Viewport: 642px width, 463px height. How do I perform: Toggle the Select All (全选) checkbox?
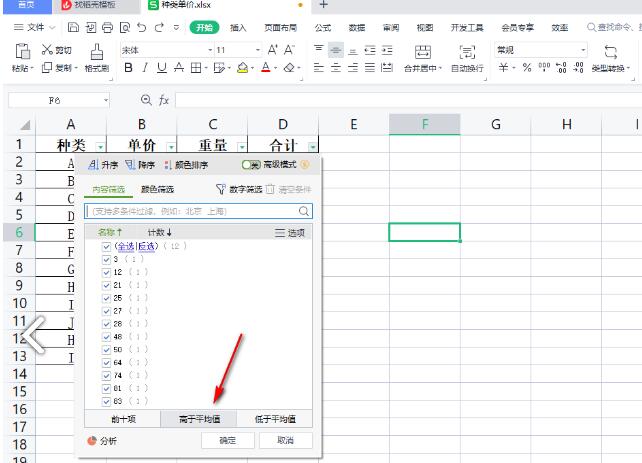point(106,246)
